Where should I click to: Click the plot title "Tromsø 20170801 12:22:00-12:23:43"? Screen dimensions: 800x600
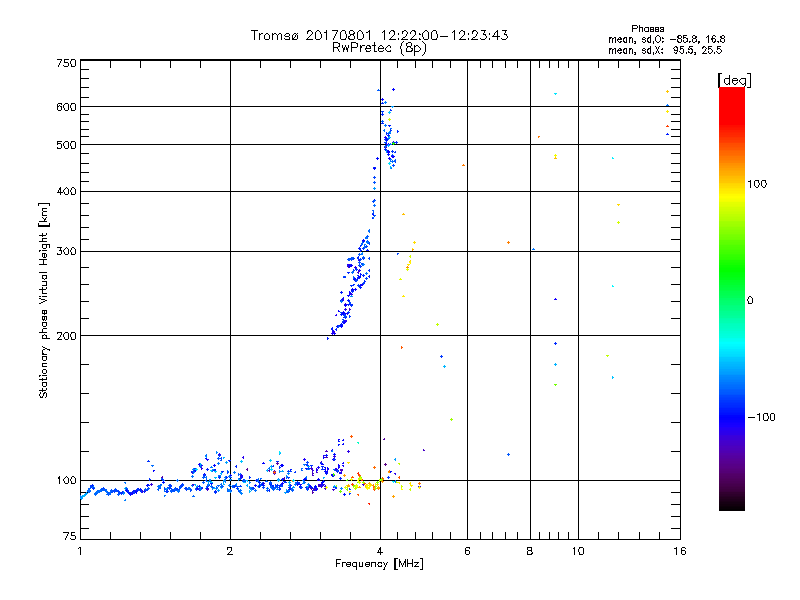pos(379,35)
